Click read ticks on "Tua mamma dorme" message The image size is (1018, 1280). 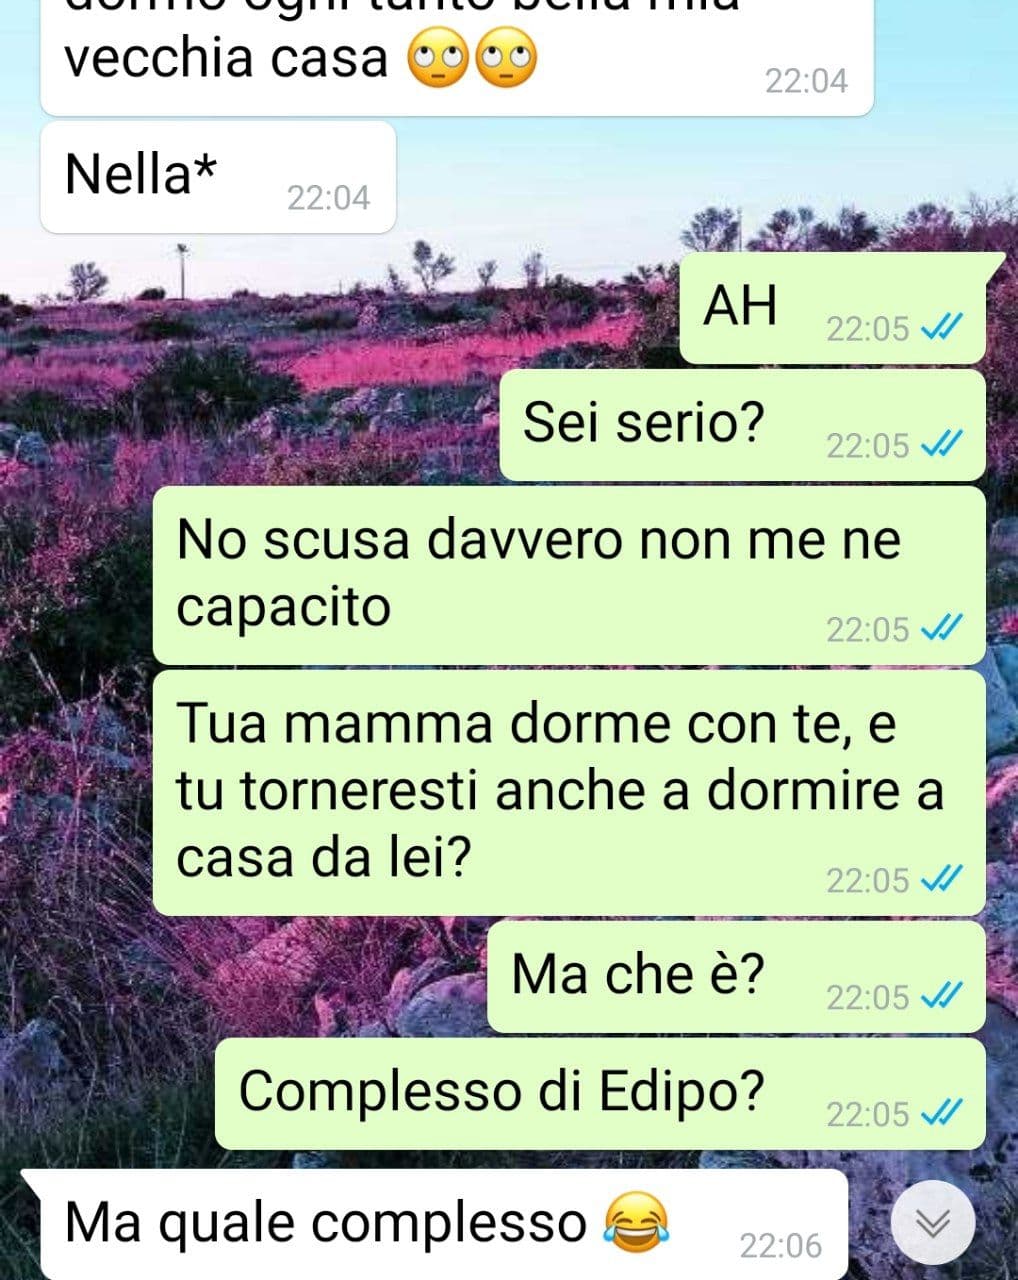point(941,880)
